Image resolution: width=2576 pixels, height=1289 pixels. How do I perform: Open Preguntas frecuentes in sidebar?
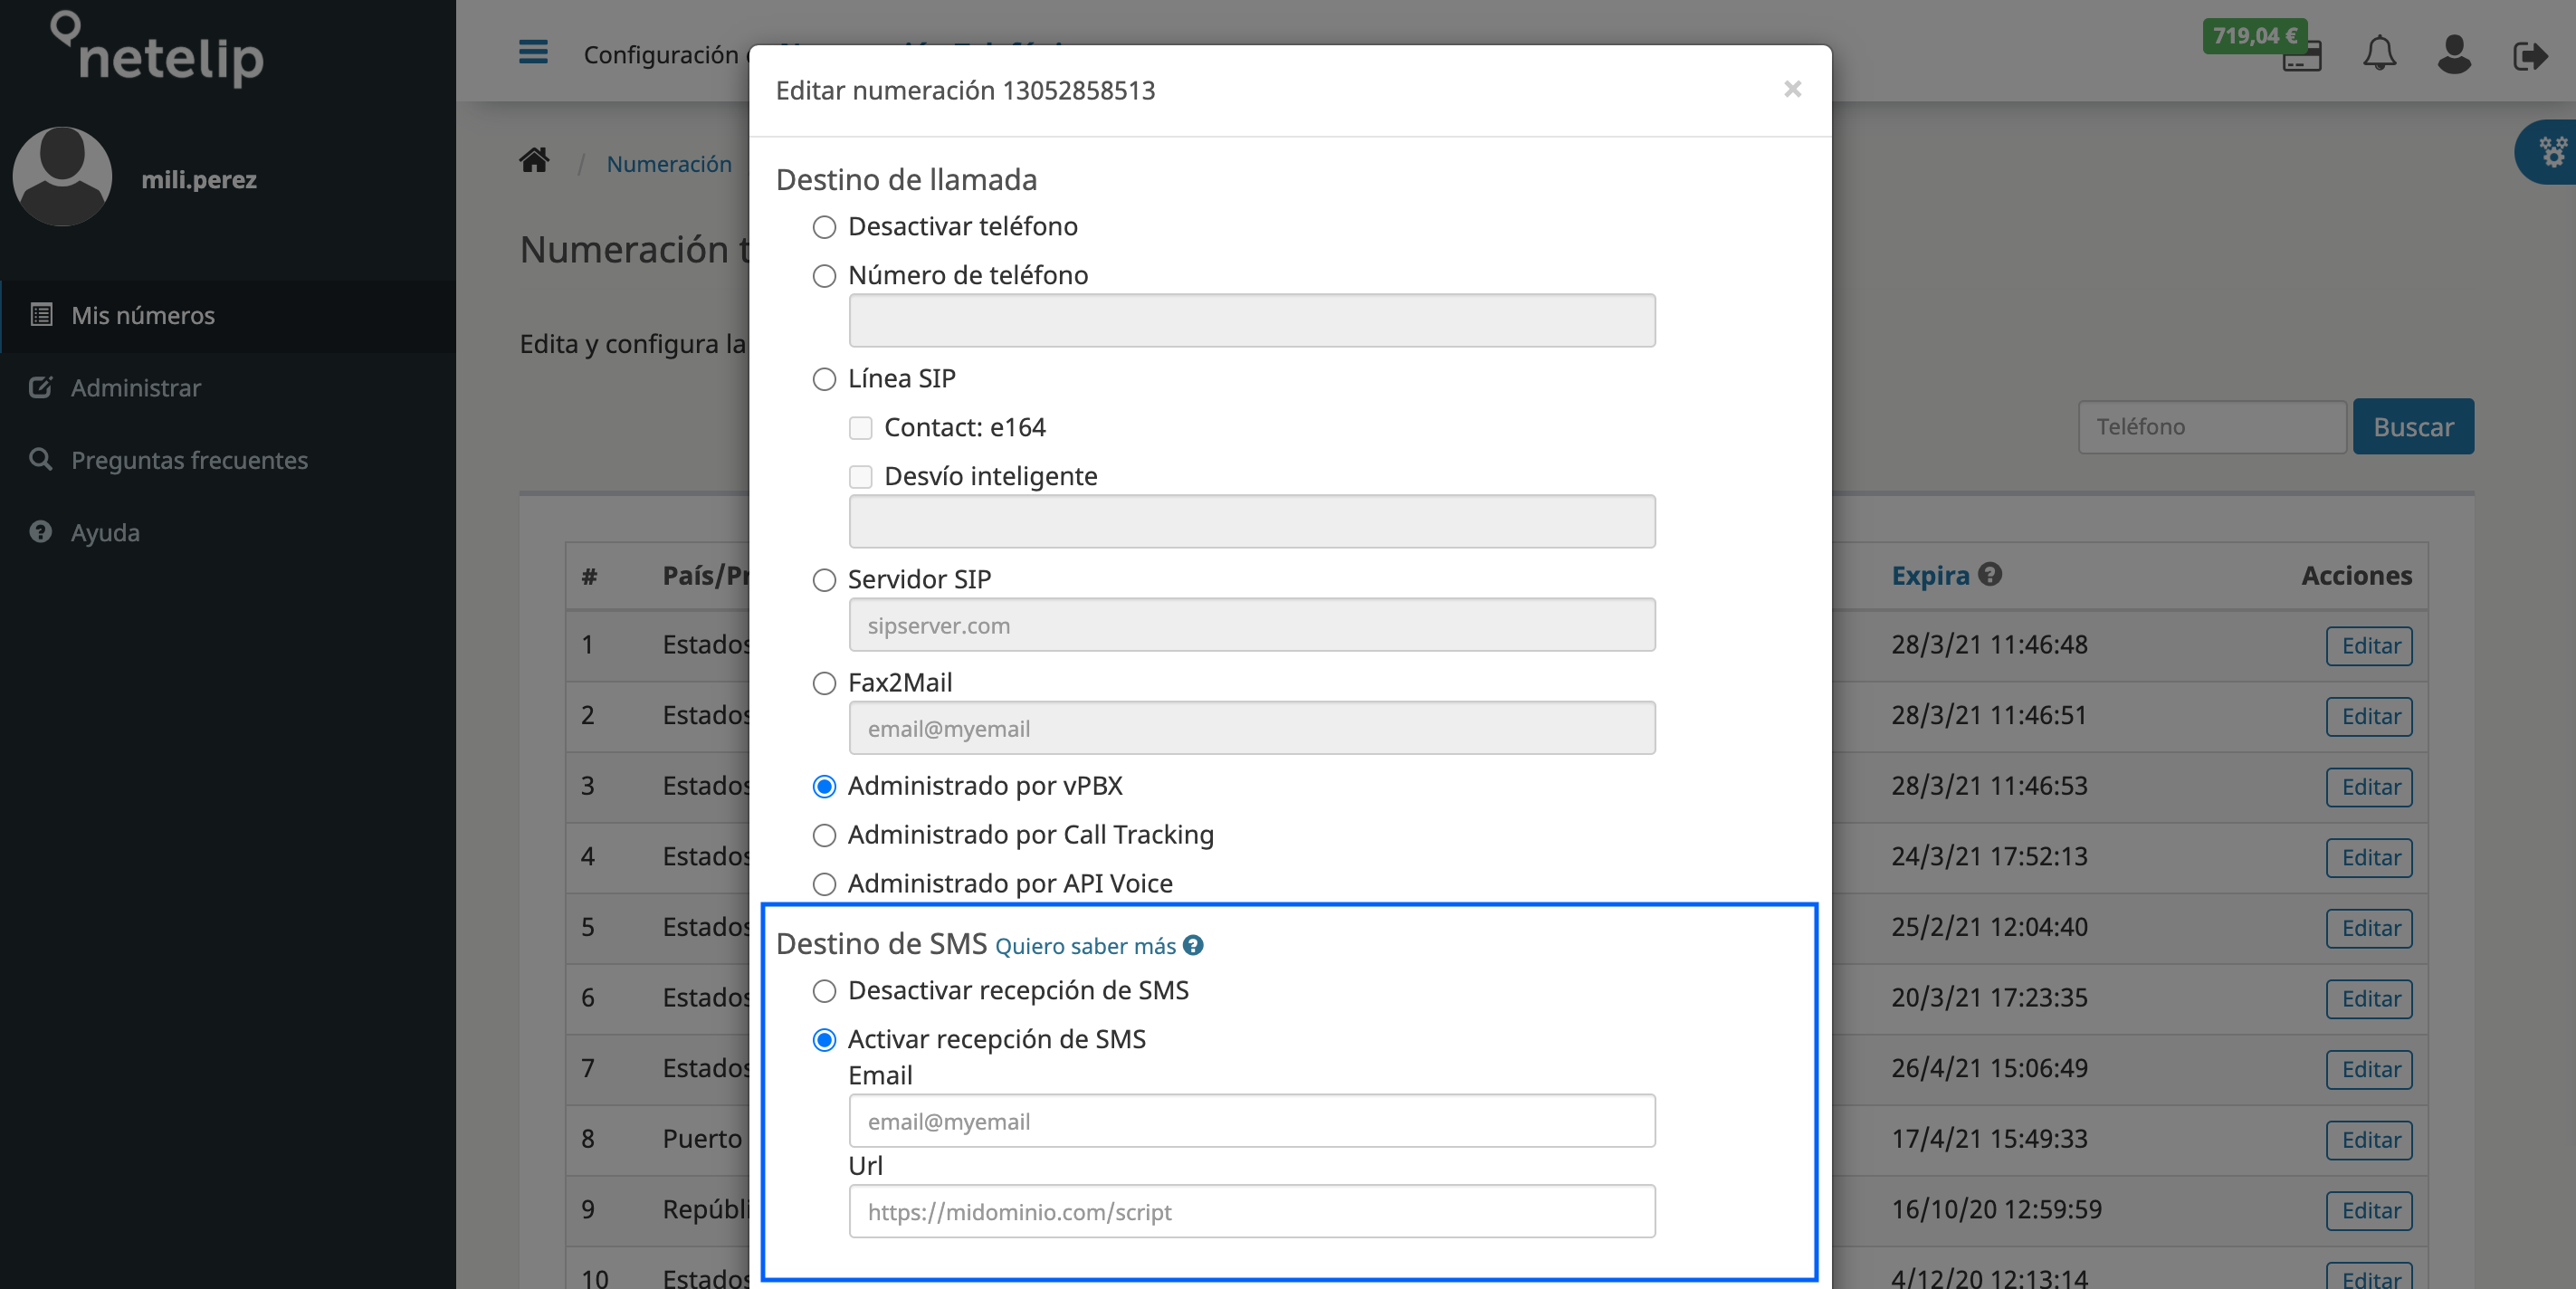(228, 460)
